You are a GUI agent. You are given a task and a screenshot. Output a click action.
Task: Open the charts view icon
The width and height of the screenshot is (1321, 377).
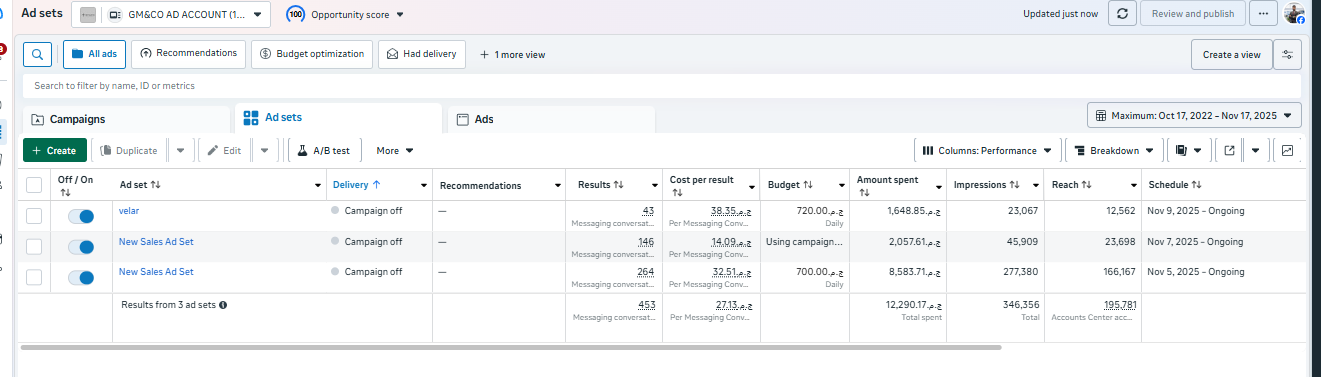1287,151
